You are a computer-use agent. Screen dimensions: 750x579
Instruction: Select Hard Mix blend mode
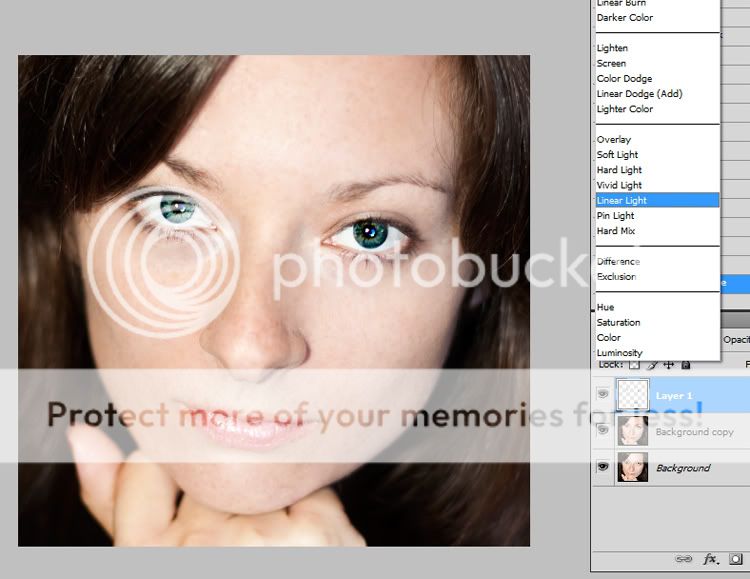[616, 231]
